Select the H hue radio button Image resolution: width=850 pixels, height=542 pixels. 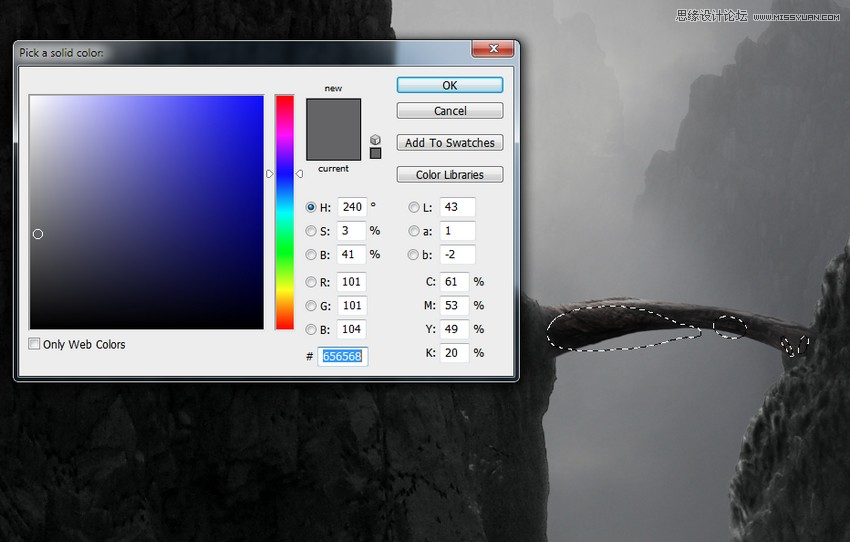coord(311,207)
